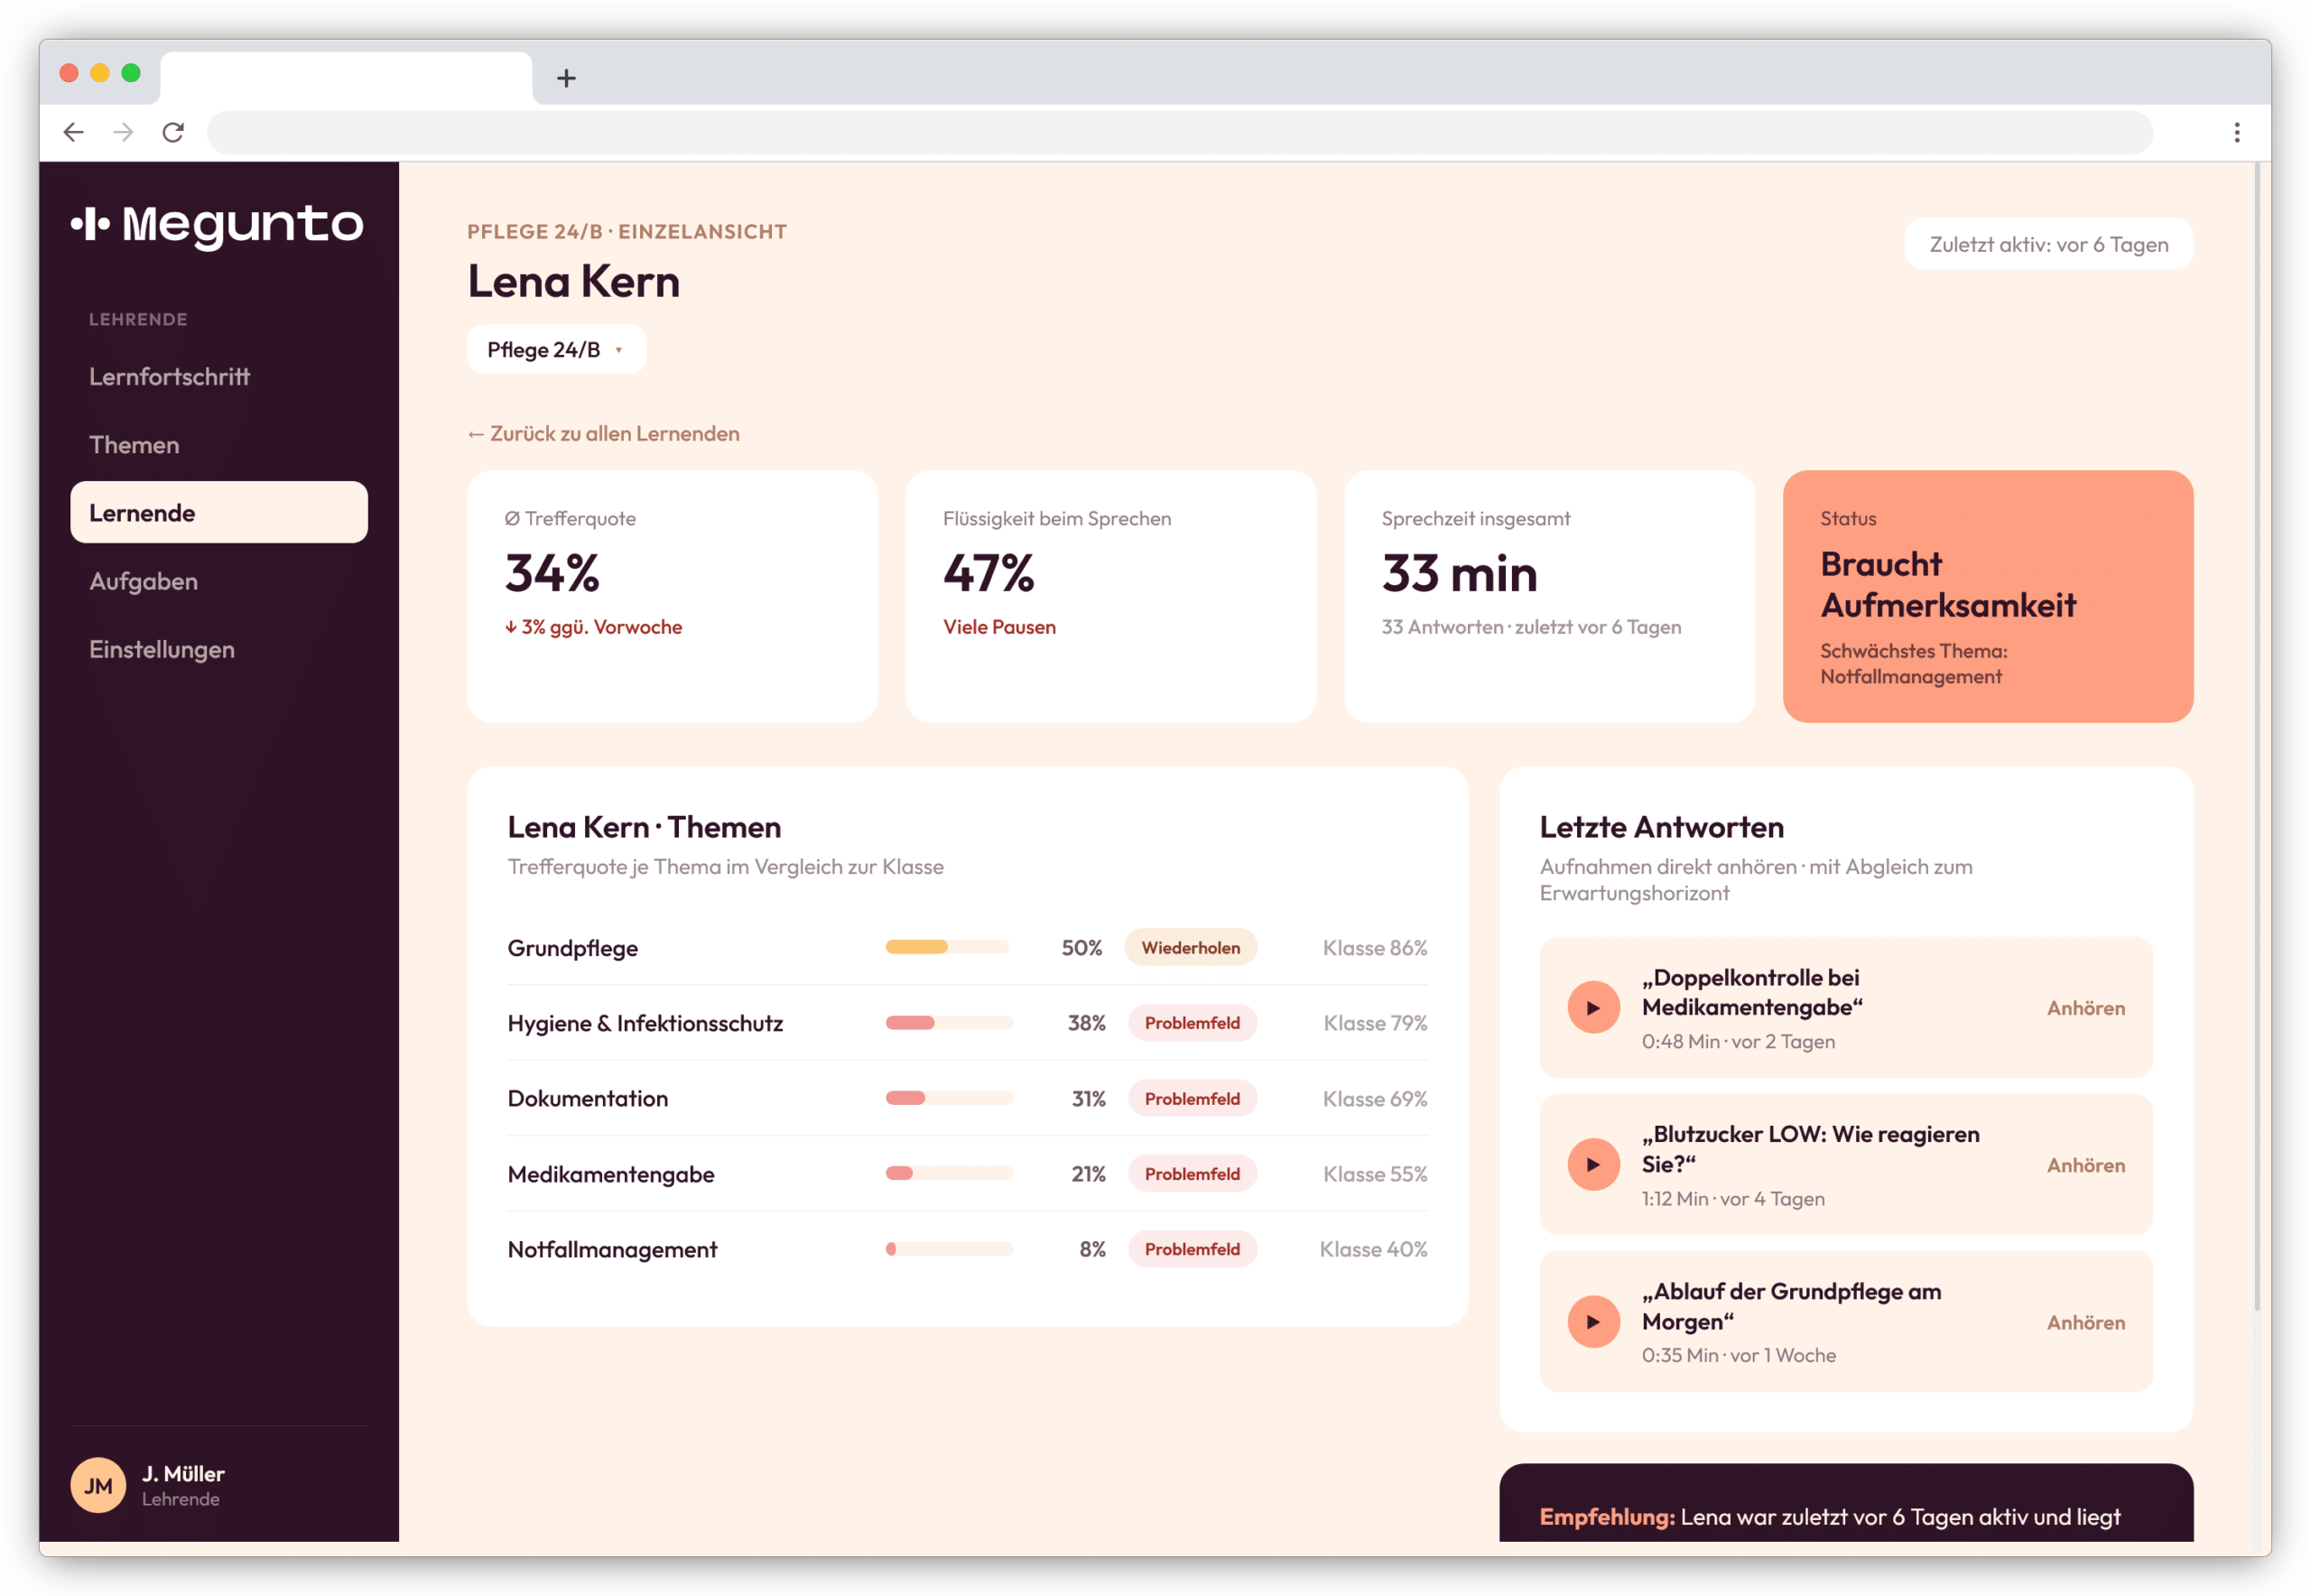2311x1596 pixels.
Task: Click the Grundpflege progress bar
Action: coord(948,947)
